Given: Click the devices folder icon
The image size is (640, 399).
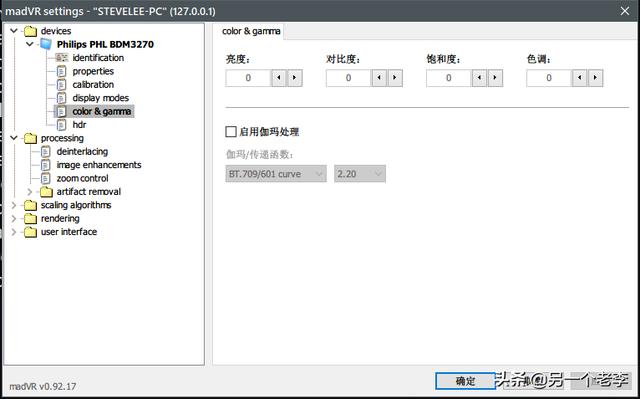Looking at the screenshot, I should click(30, 31).
